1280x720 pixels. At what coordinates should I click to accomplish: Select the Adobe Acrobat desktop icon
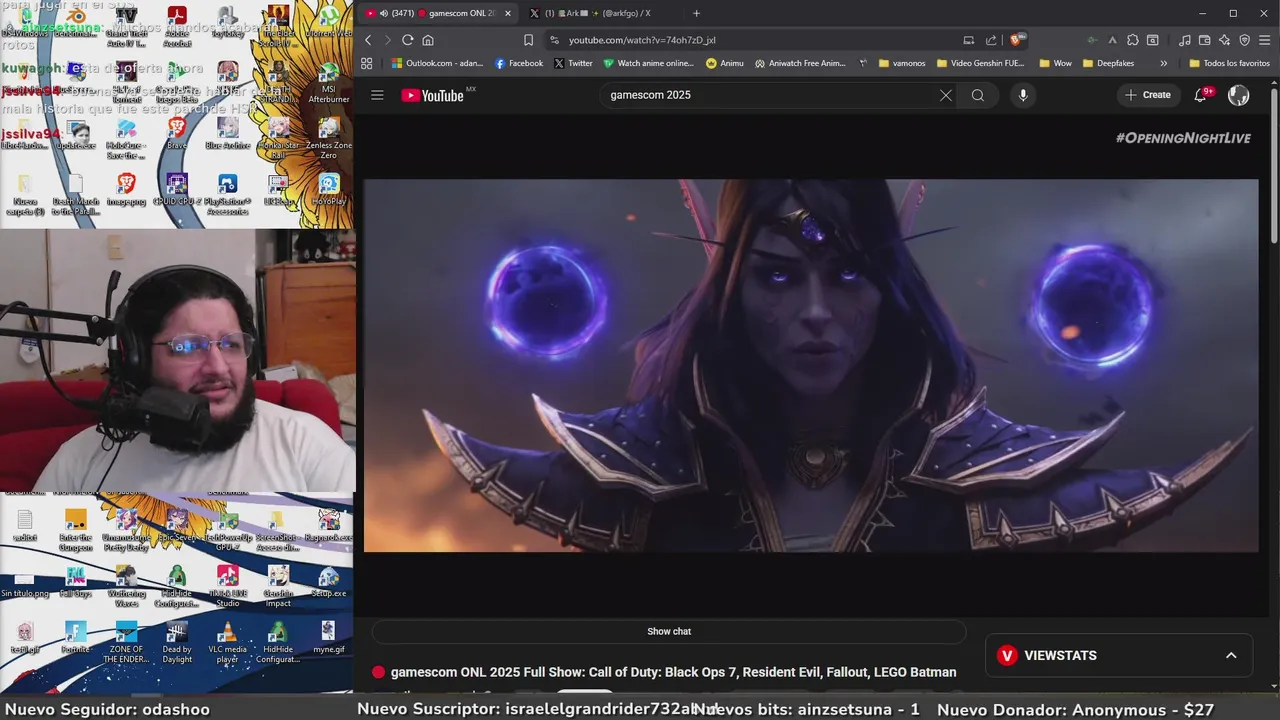click(177, 27)
